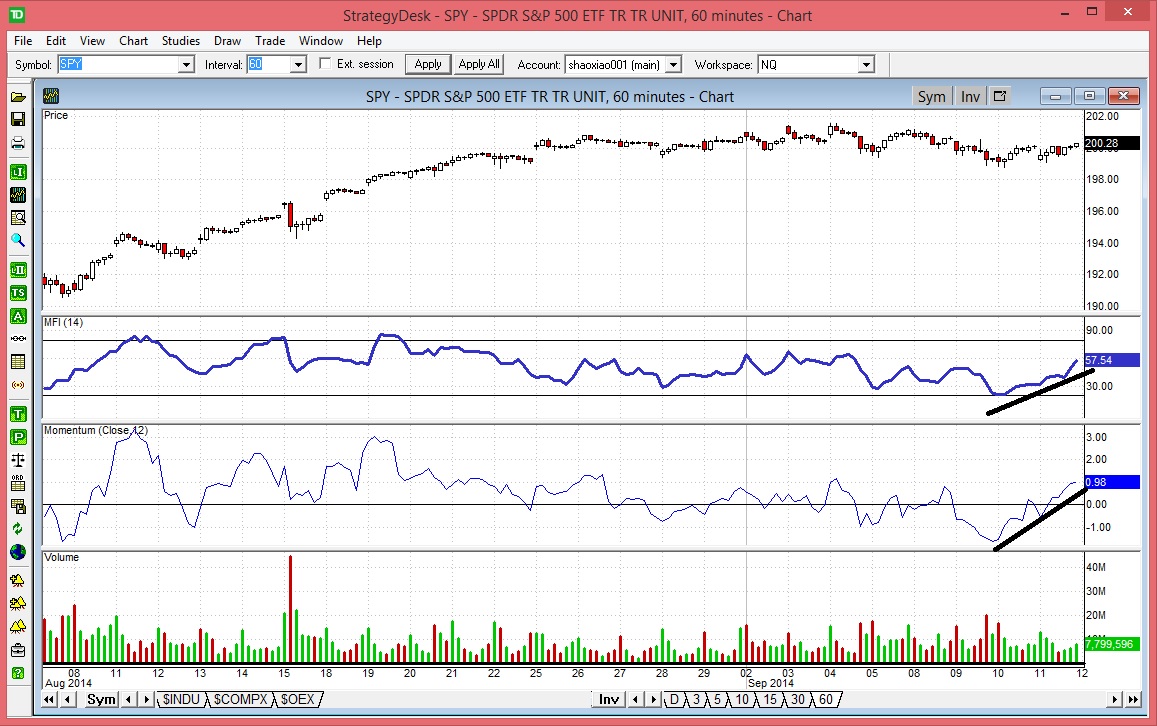The width and height of the screenshot is (1157, 726).
Task: Click green icon directly above the TS icon
Action: pyautogui.click(x=18, y=270)
